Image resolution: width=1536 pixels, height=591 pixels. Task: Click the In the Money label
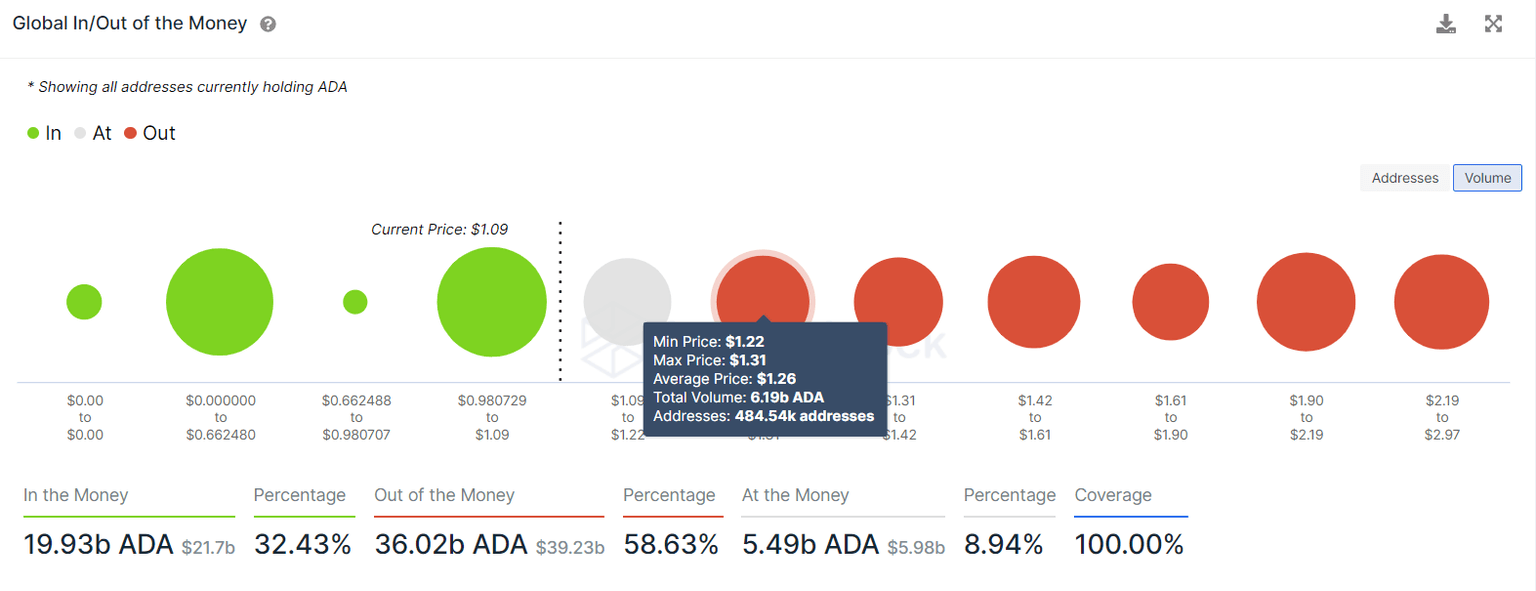(x=76, y=495)
